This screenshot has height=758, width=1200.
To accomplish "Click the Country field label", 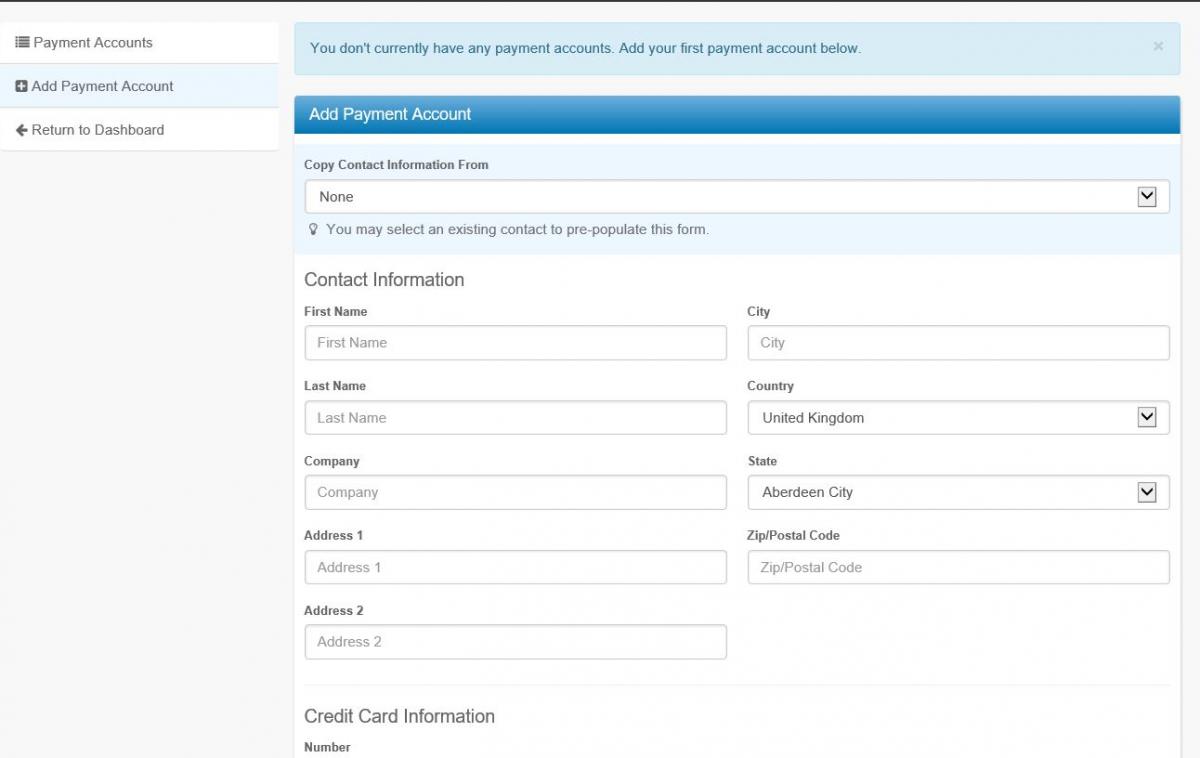I will coord(770,386).
